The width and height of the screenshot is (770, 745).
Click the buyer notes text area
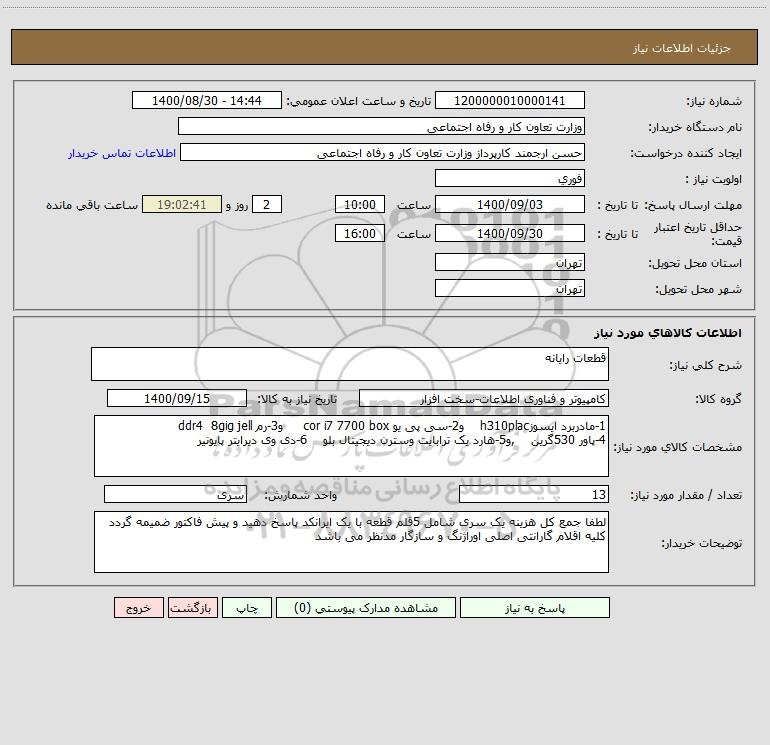point(351,542)
